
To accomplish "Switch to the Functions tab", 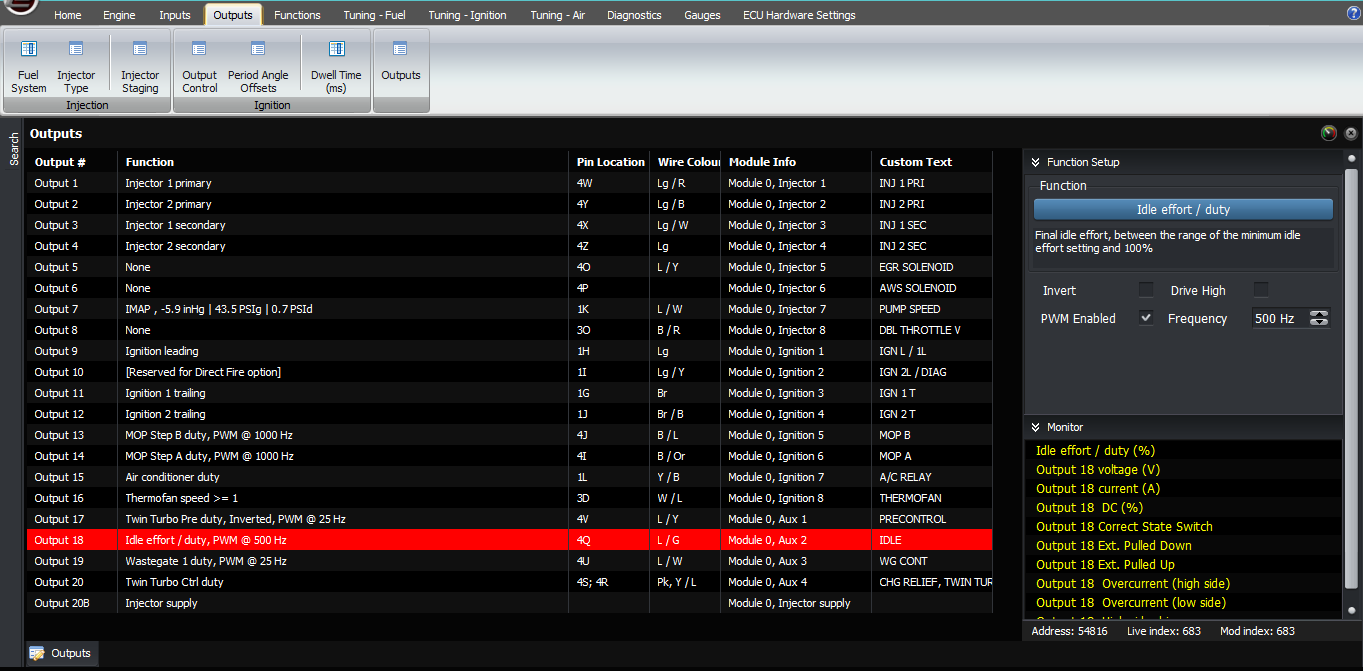I will [297, 15].
